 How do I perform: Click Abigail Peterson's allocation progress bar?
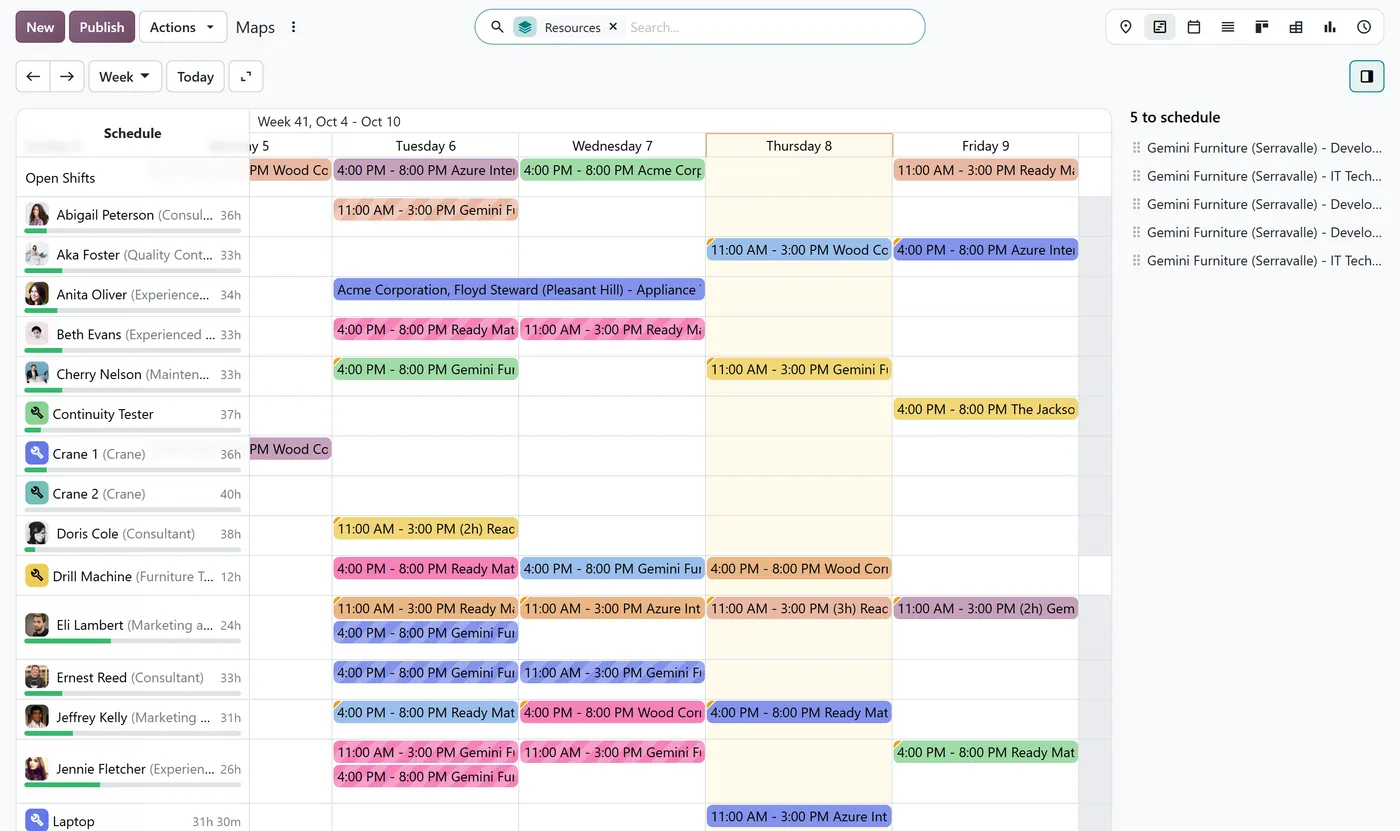[133, 230]
